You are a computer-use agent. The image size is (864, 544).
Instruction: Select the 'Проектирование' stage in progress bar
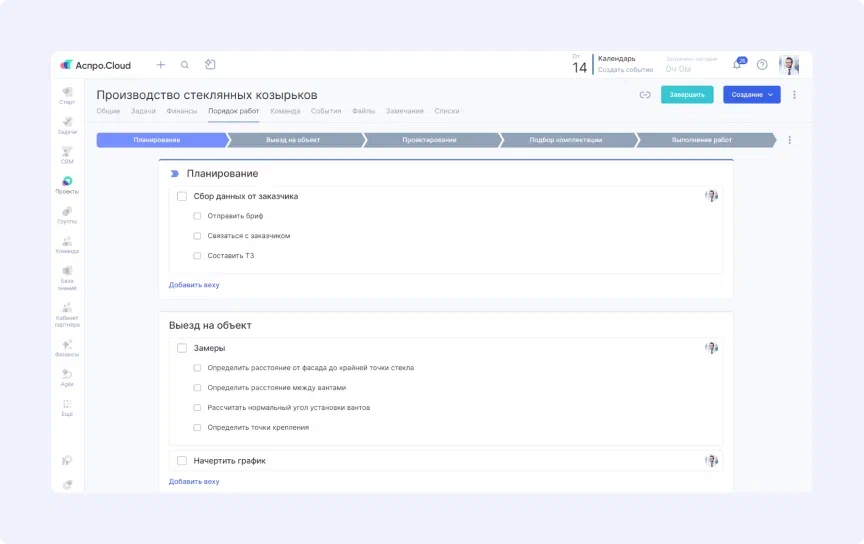tap(429, 140)
